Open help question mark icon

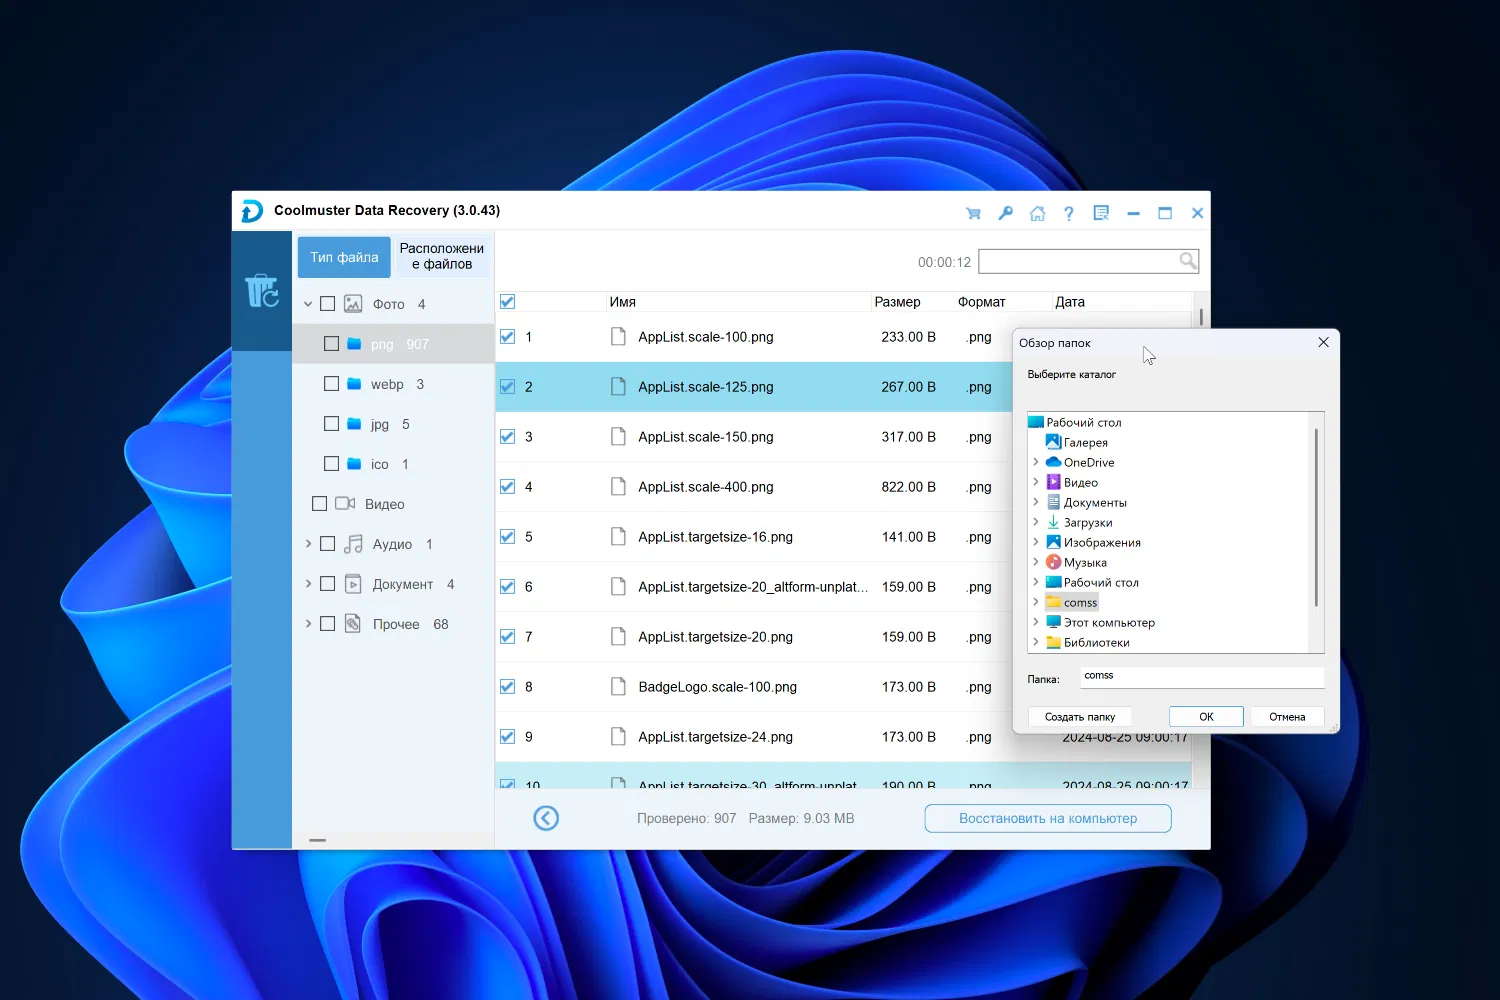click(1069, 213)
